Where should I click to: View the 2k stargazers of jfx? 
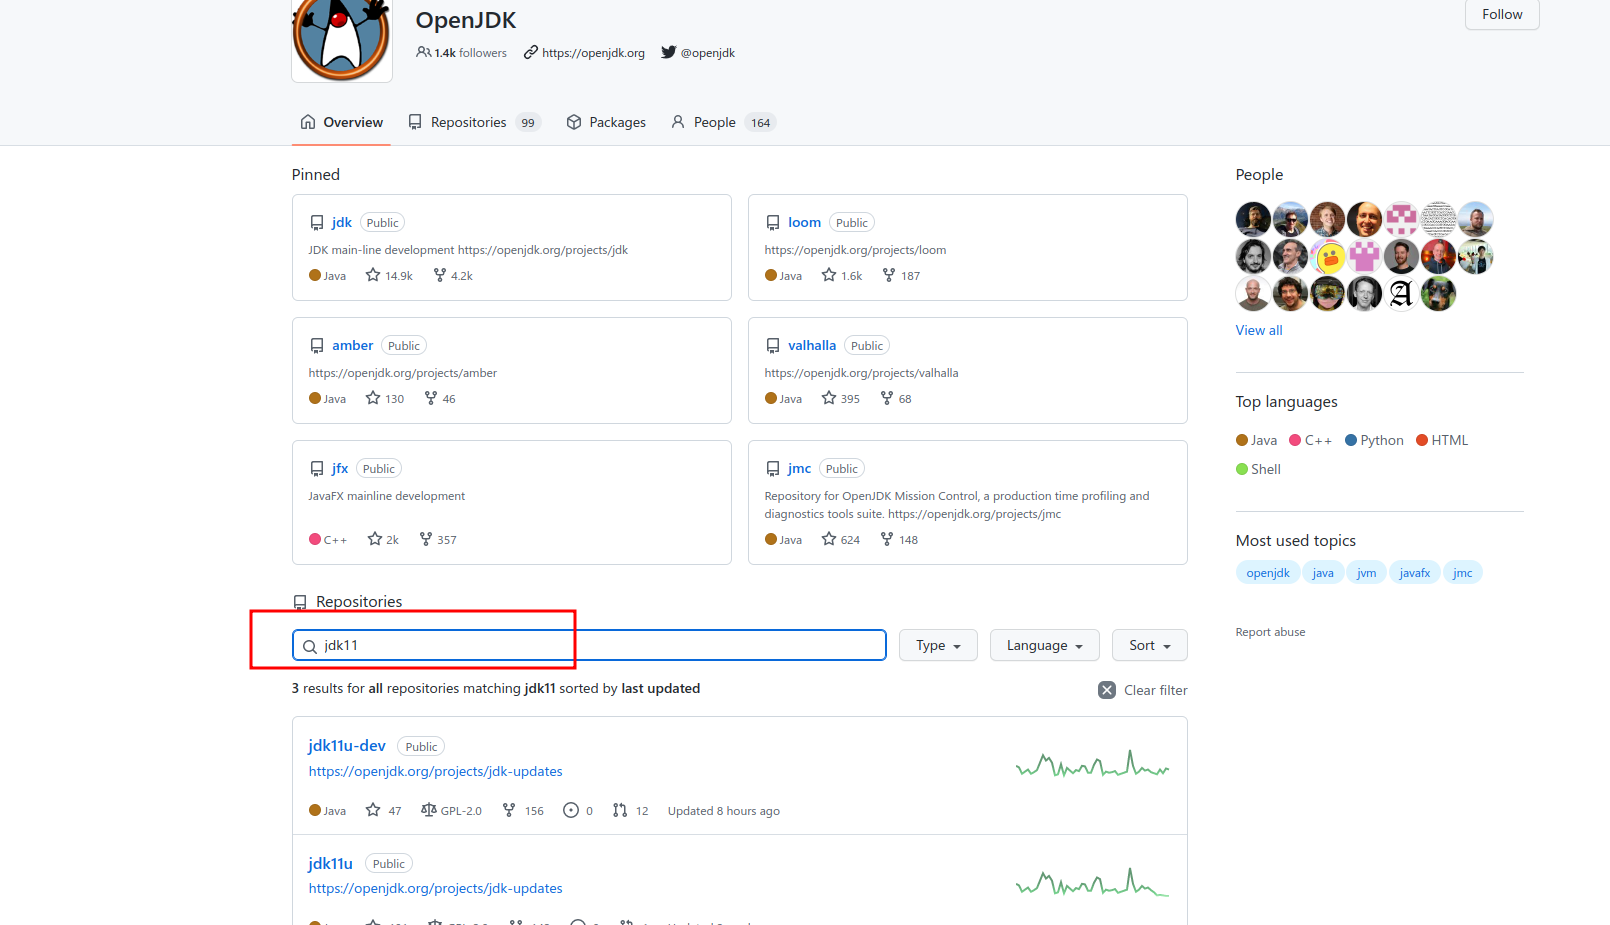(383, 540)
